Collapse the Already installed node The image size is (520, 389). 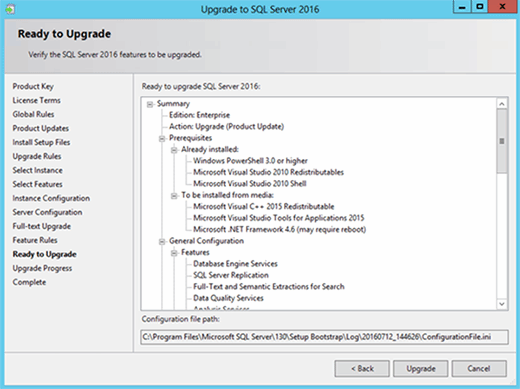pos(174,150)
